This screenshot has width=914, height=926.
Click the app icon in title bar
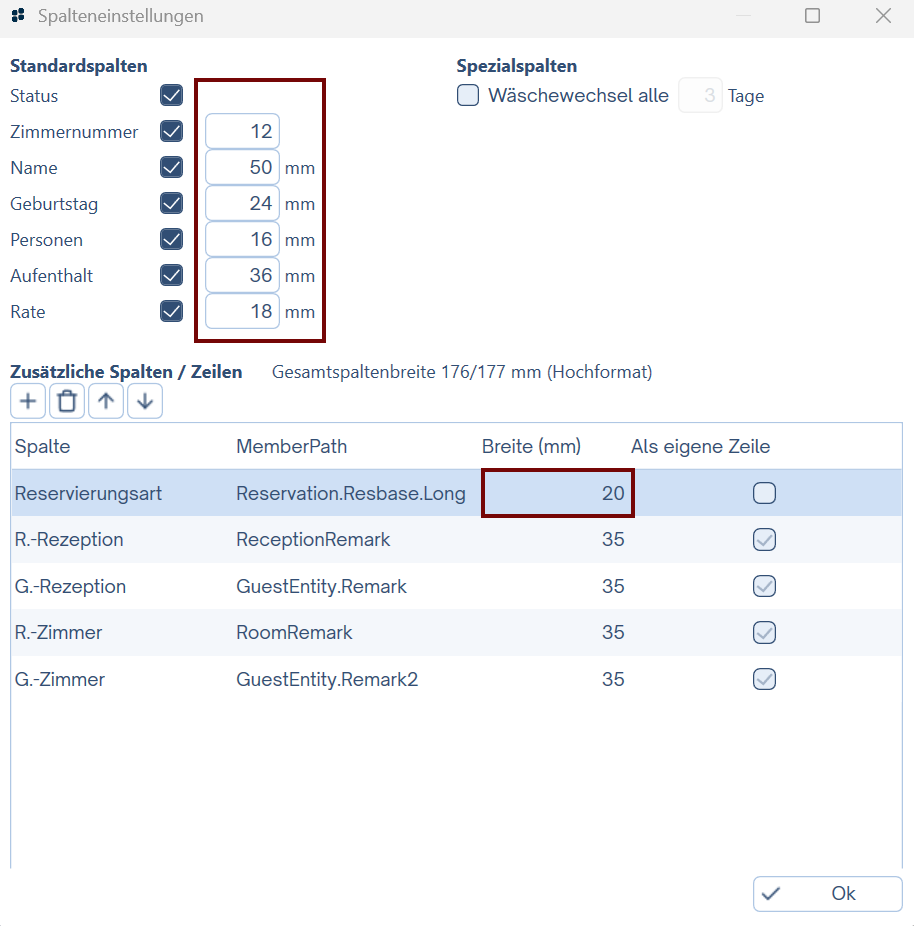click(x=18, y=16)
